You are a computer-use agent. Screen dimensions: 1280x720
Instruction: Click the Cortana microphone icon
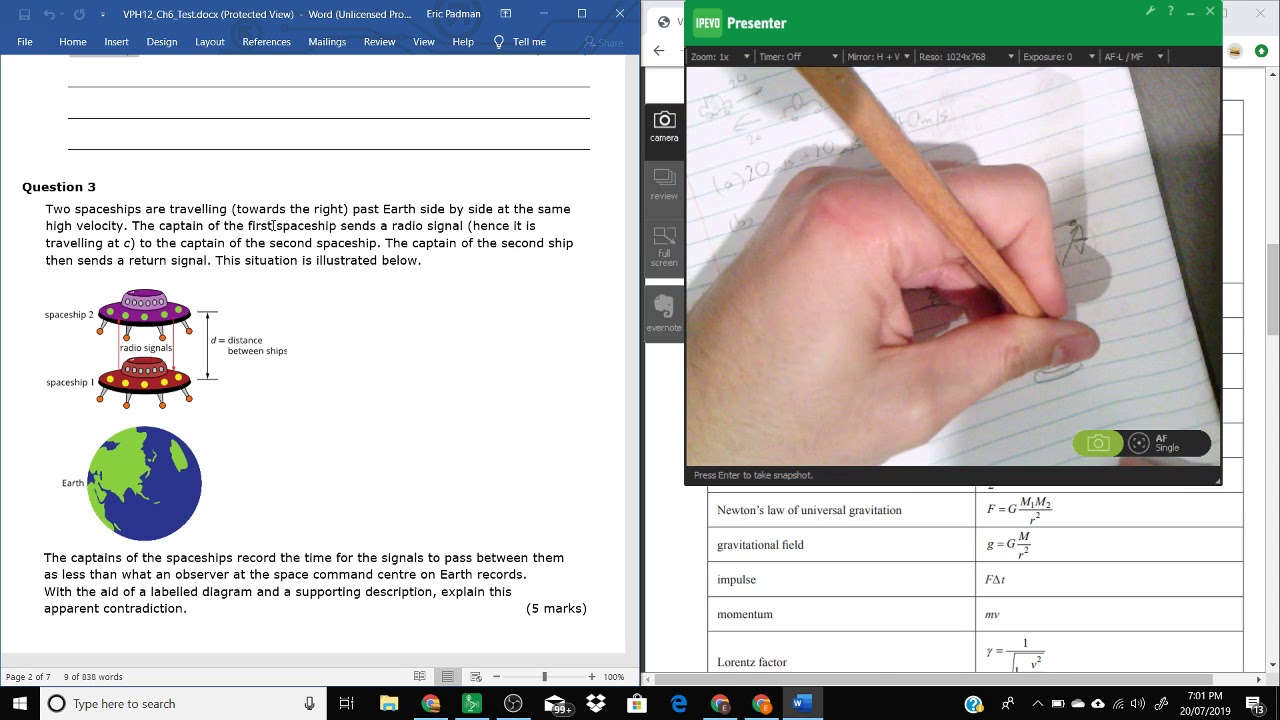(310, 704)
